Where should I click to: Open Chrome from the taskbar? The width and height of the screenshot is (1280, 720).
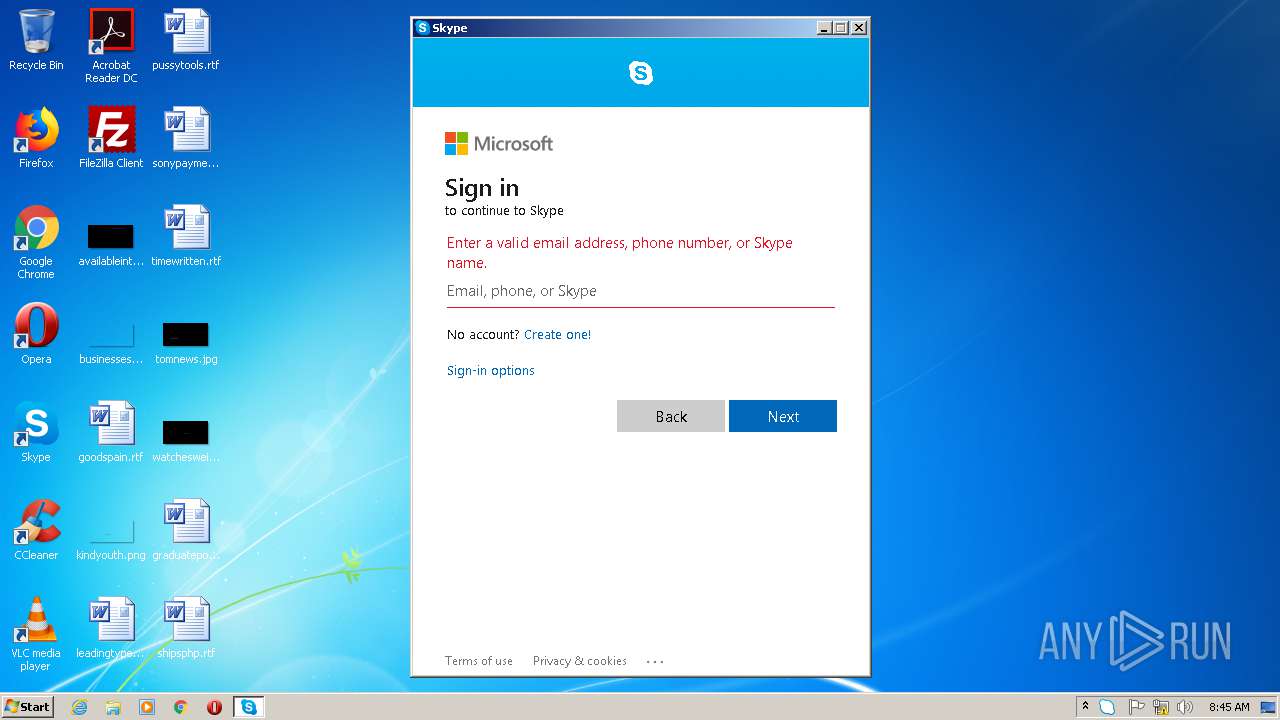tap(181, 707)
